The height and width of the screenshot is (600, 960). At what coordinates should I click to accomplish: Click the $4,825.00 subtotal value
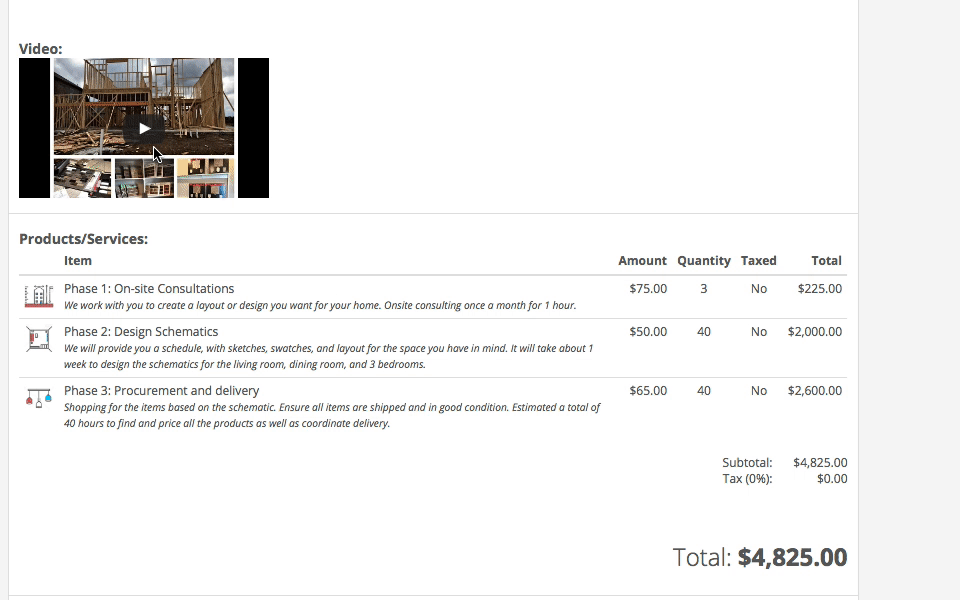(x=819, y=463)
